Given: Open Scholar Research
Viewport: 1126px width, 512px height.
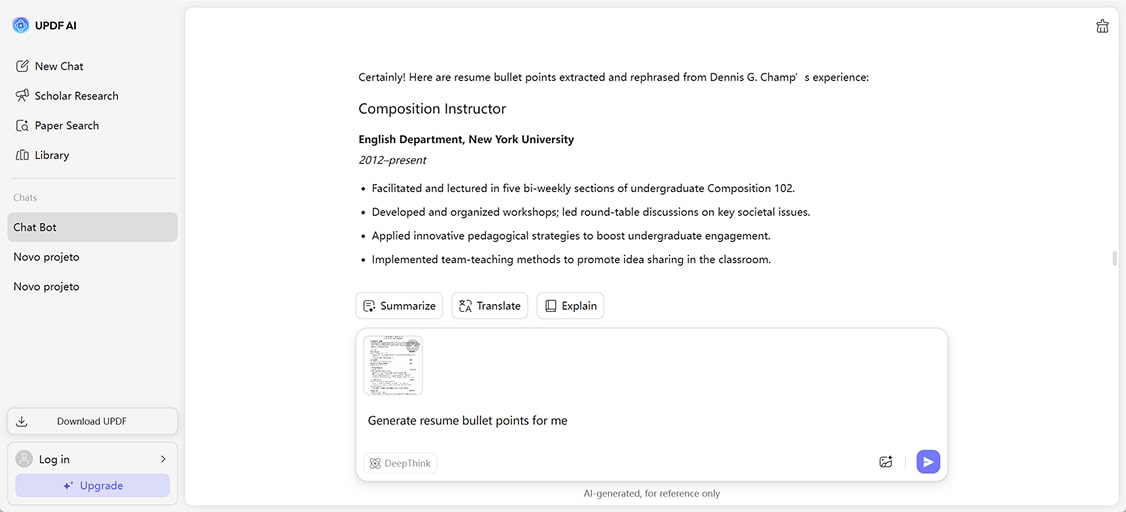Looking at the screenshot, I should tap(76, 96).
